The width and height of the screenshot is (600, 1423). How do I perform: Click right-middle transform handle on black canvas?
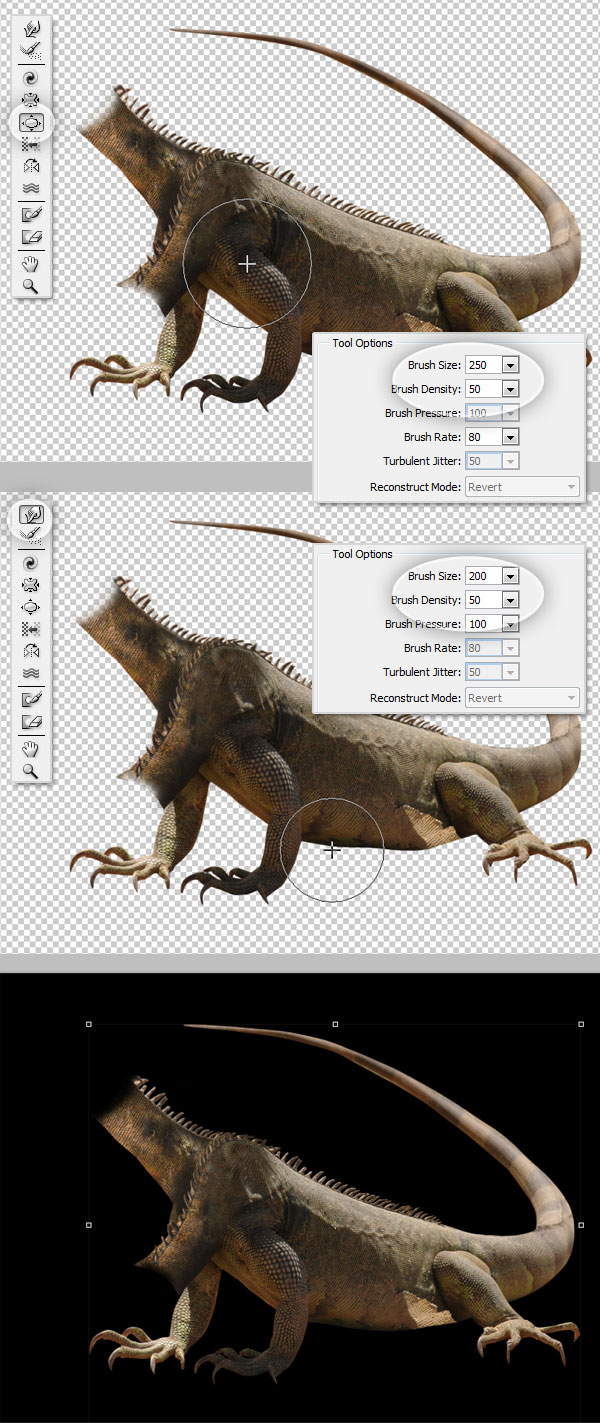(x=581, y=1224)
